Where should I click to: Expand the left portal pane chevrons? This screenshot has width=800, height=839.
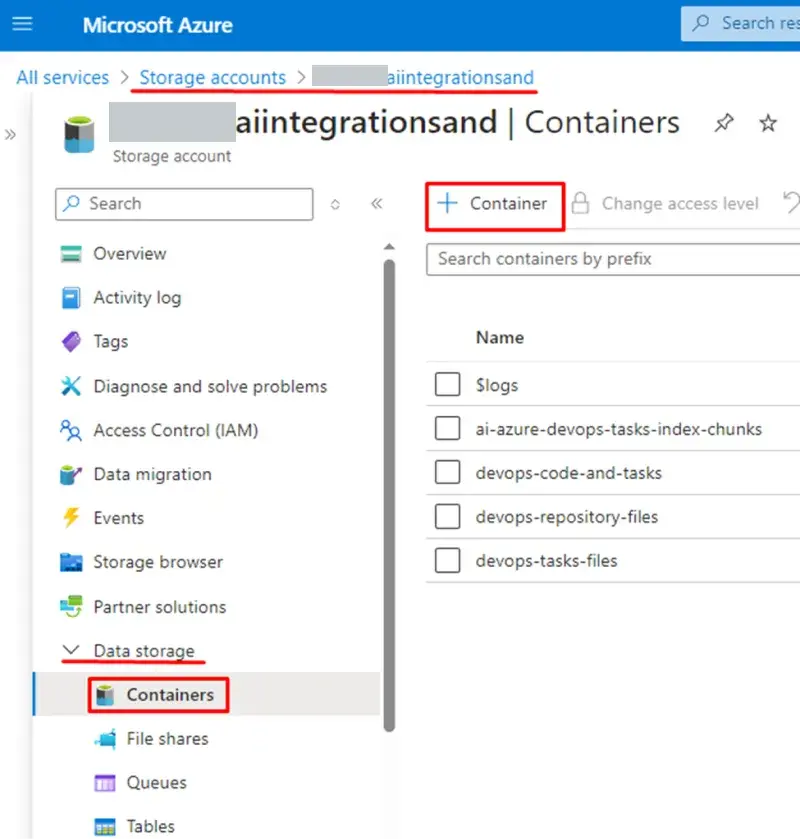(x=10, y=134)
